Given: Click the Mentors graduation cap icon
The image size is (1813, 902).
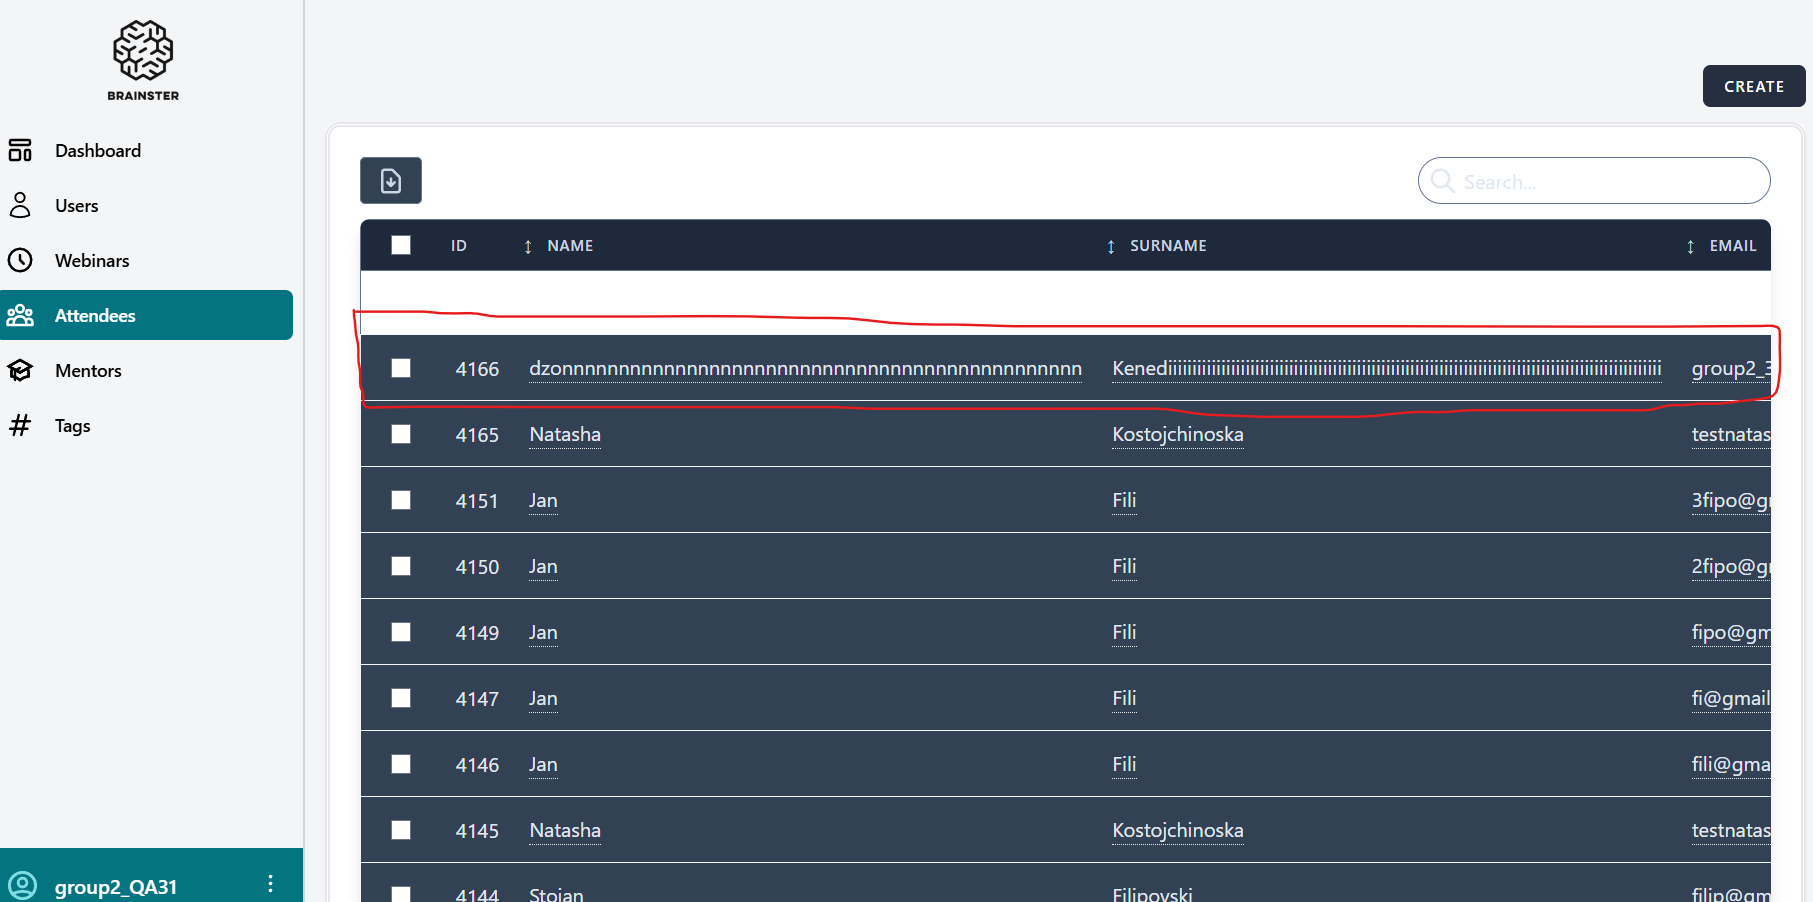Looking at the screenshot, I should pyautogui.click(x=20, y=370).
